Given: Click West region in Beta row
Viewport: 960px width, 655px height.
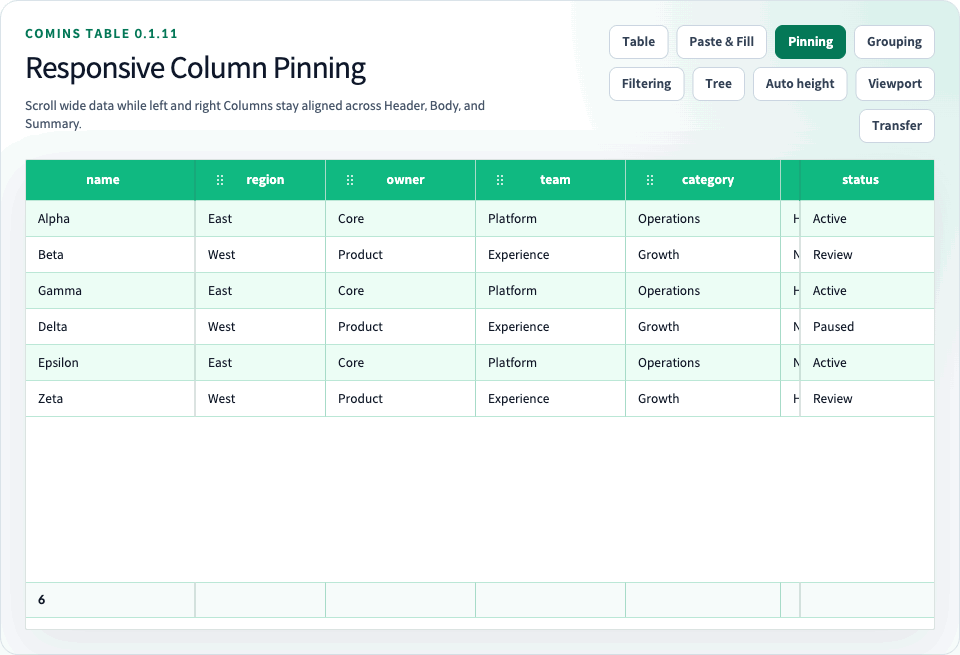Looking at the screenshot, I should coord(260,255).
